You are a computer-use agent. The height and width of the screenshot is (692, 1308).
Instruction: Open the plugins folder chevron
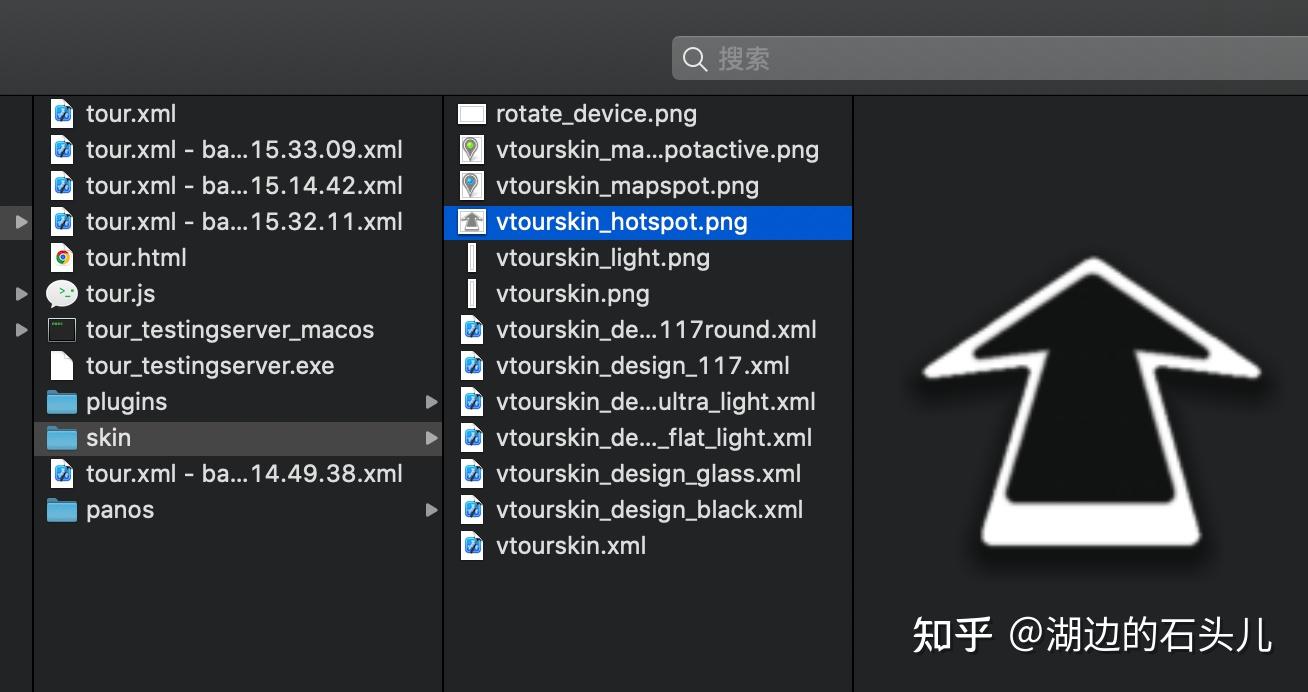coord(431,401)
